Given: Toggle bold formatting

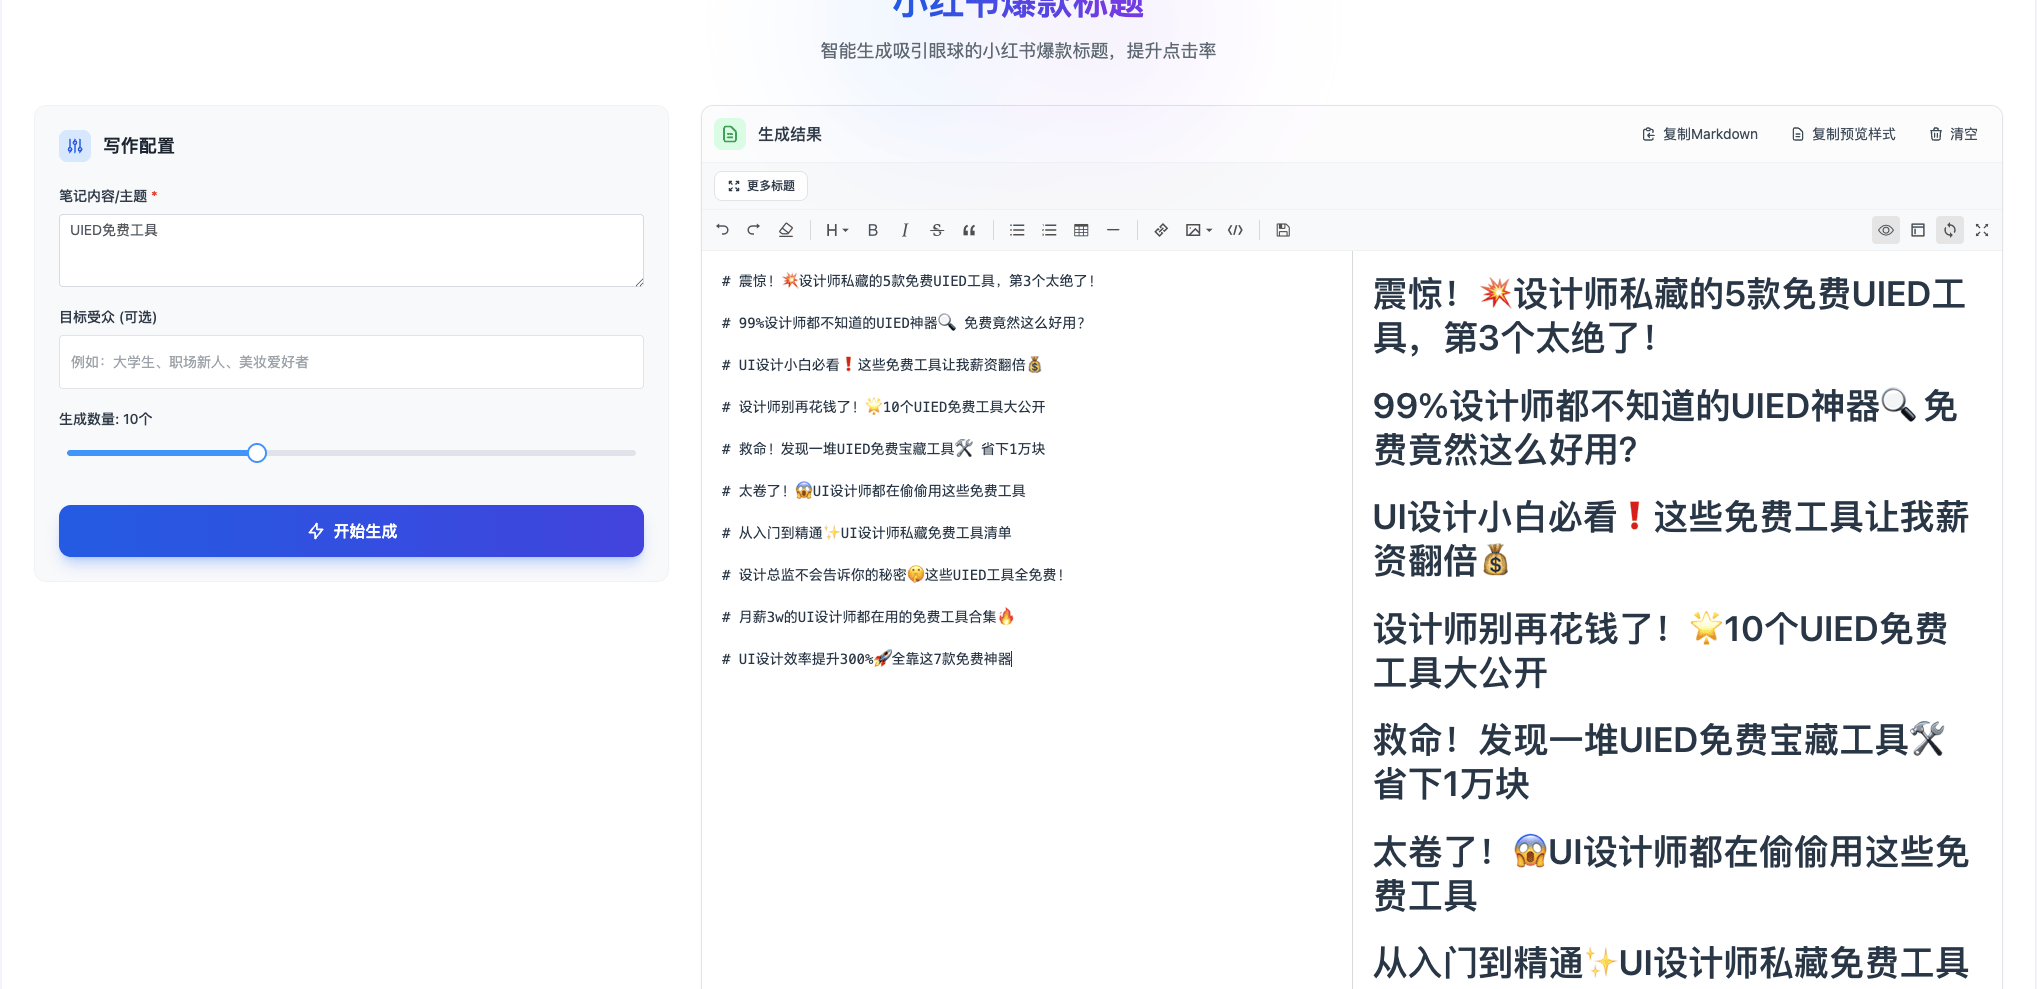Looking at the screenshot, I should coord(873,230).
